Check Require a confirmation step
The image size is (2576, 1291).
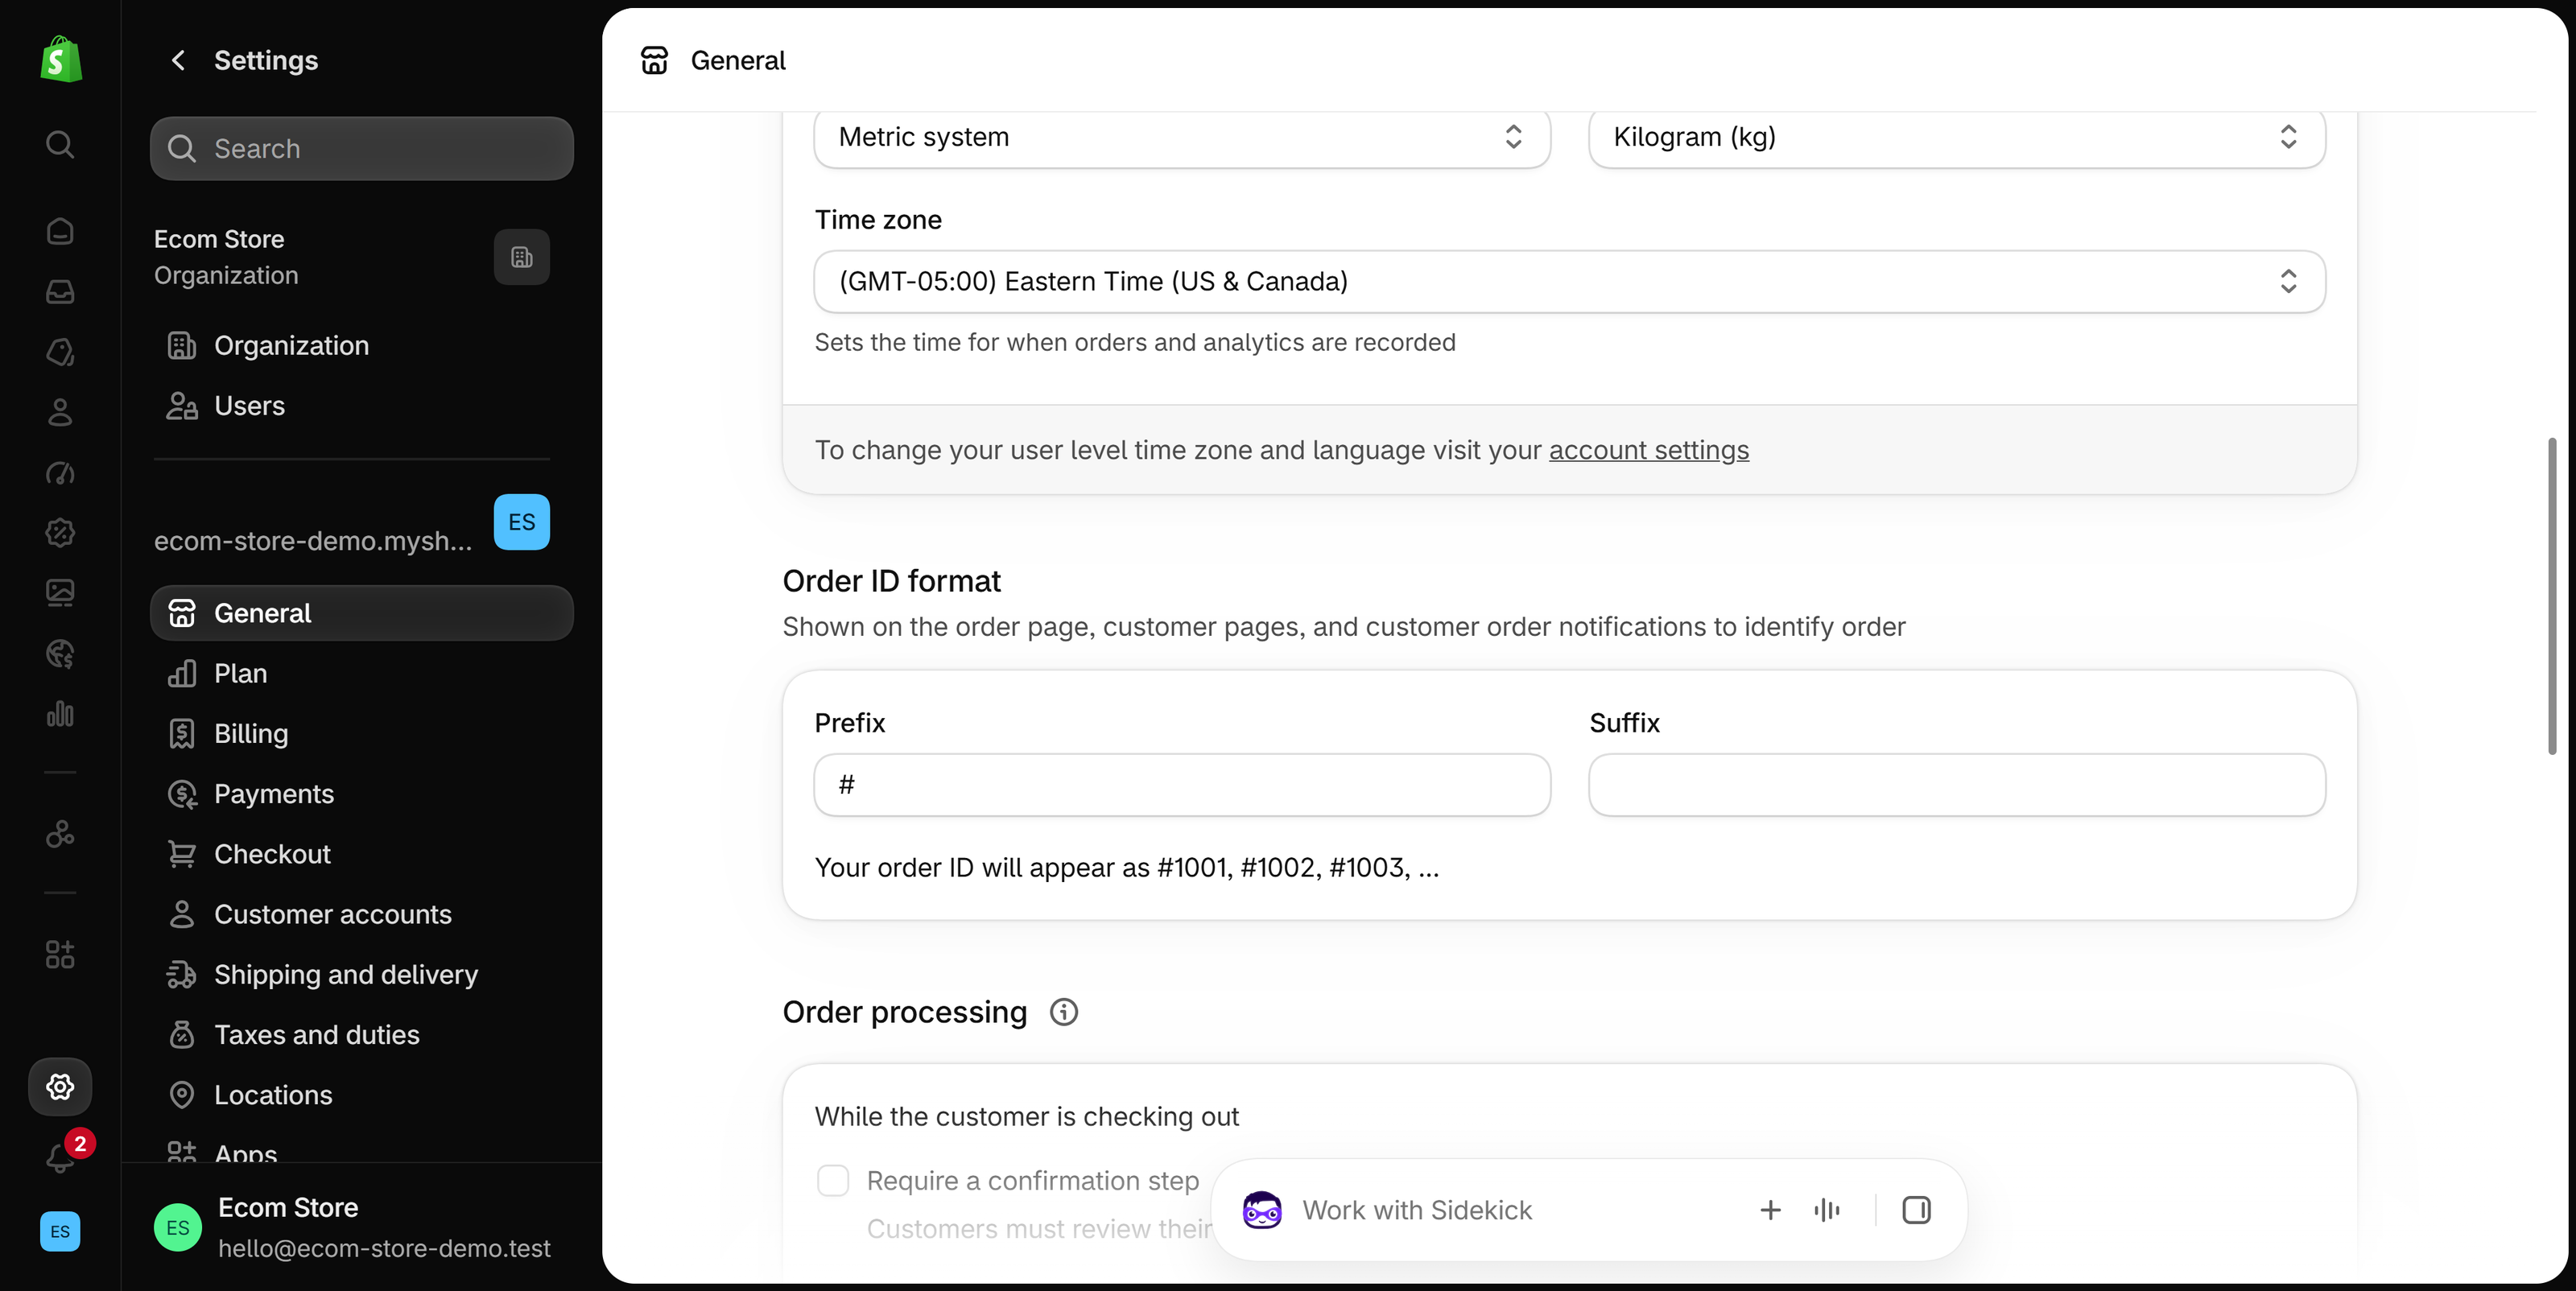coord(833,1180)
